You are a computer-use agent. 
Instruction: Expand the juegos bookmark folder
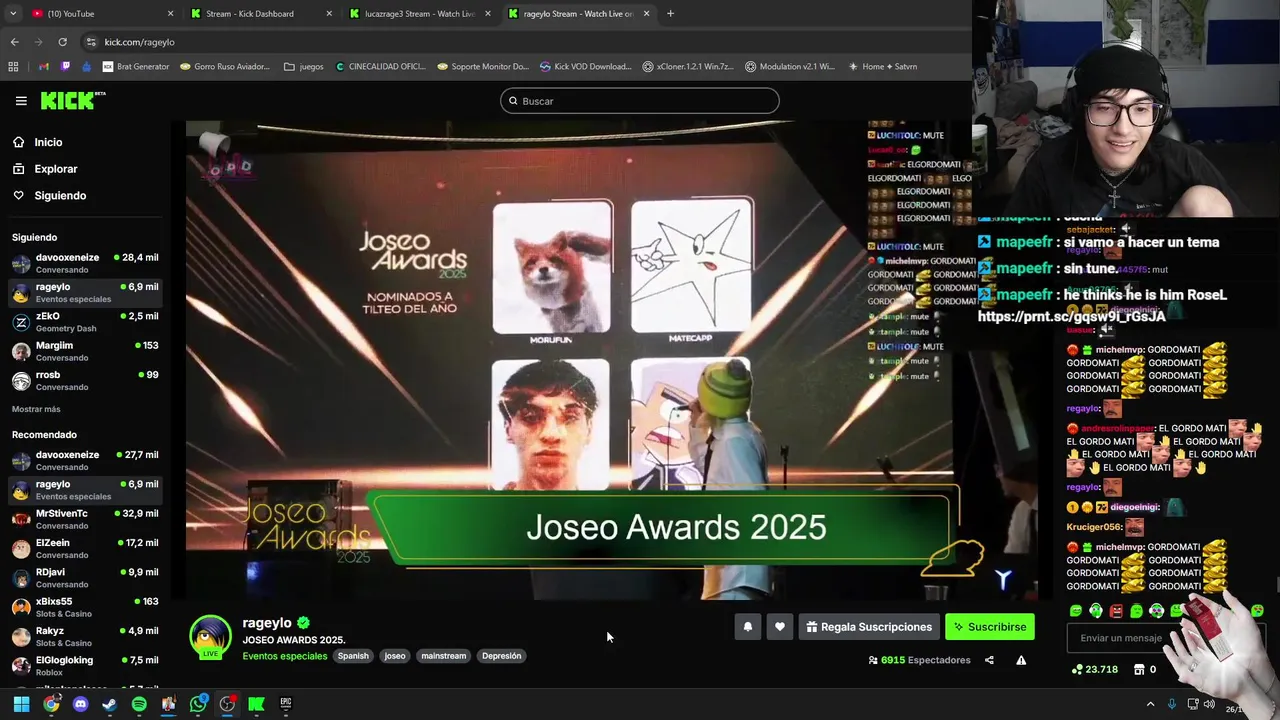(304, 67)
